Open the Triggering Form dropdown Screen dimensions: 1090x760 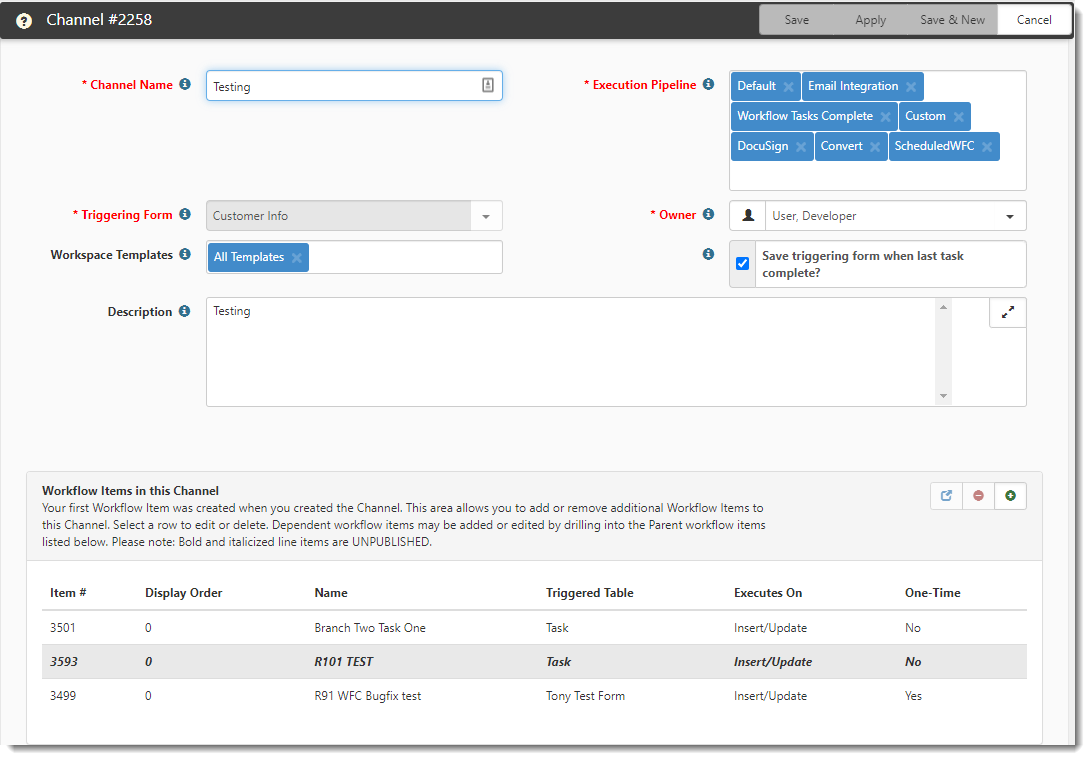tap(486, 216)
